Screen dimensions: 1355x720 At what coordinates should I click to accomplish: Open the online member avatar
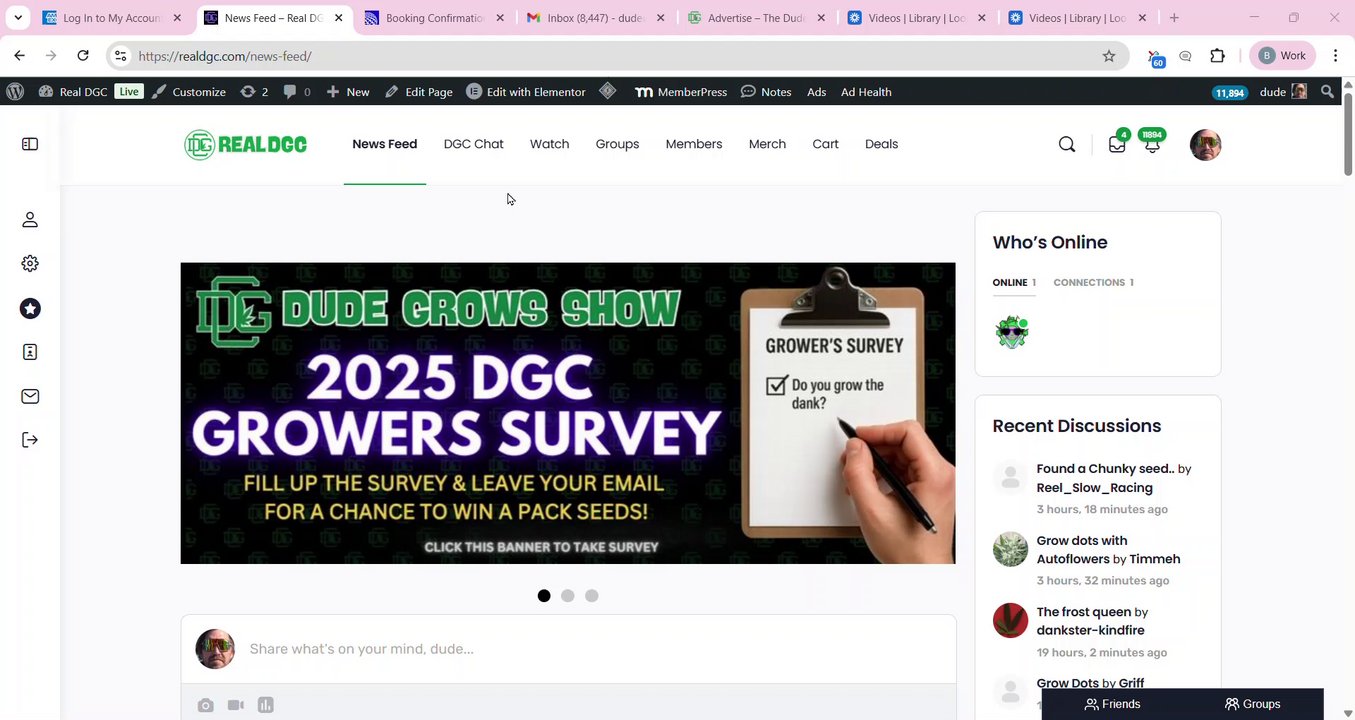click(x=1012, y=332)
